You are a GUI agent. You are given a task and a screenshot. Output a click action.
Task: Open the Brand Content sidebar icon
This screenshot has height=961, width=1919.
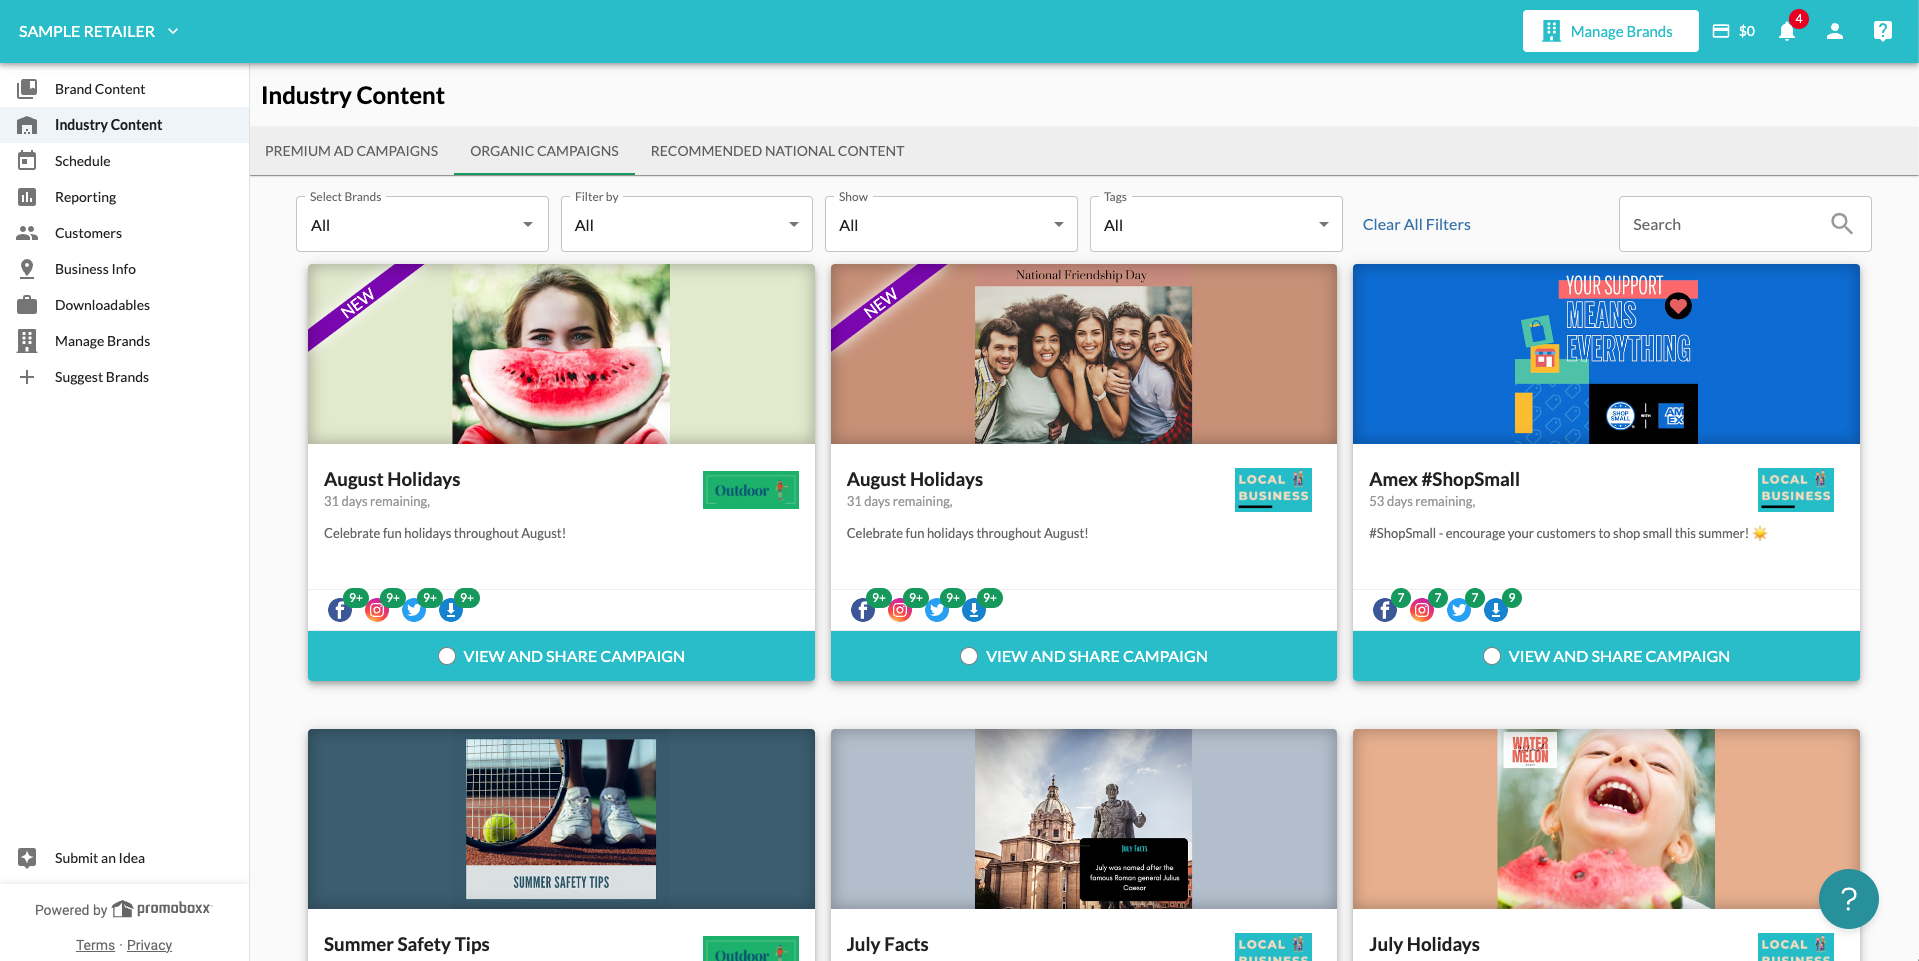(x=27, y=89)
